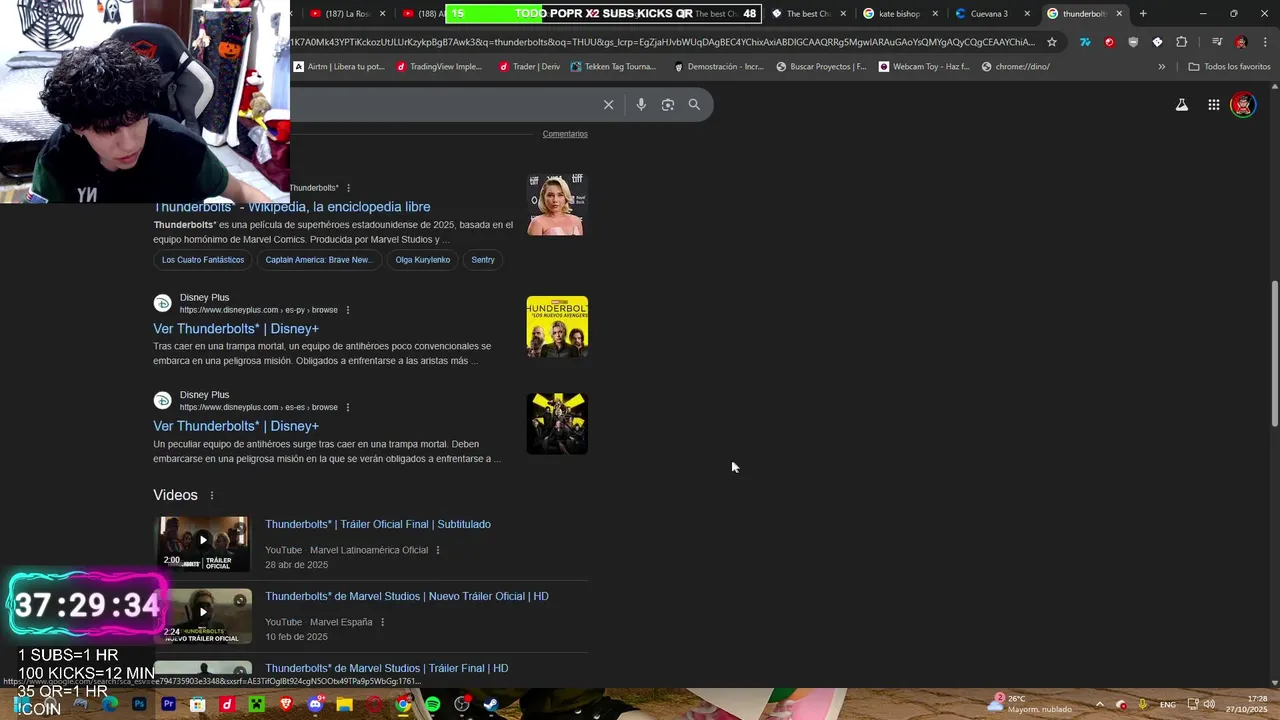Click the TradingView extension icon in toolbar
This screenshot has width=1280, height=720.
pos(1085,42)
